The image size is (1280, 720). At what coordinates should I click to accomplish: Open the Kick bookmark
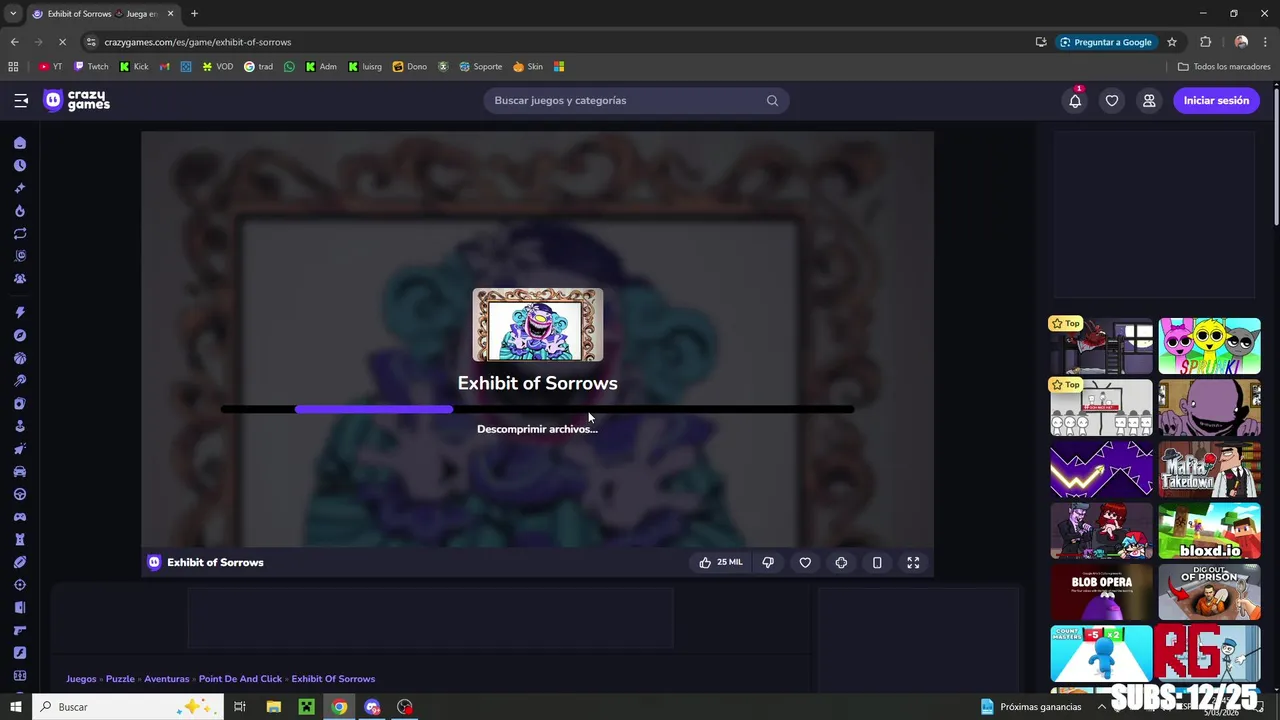(134, 67)
